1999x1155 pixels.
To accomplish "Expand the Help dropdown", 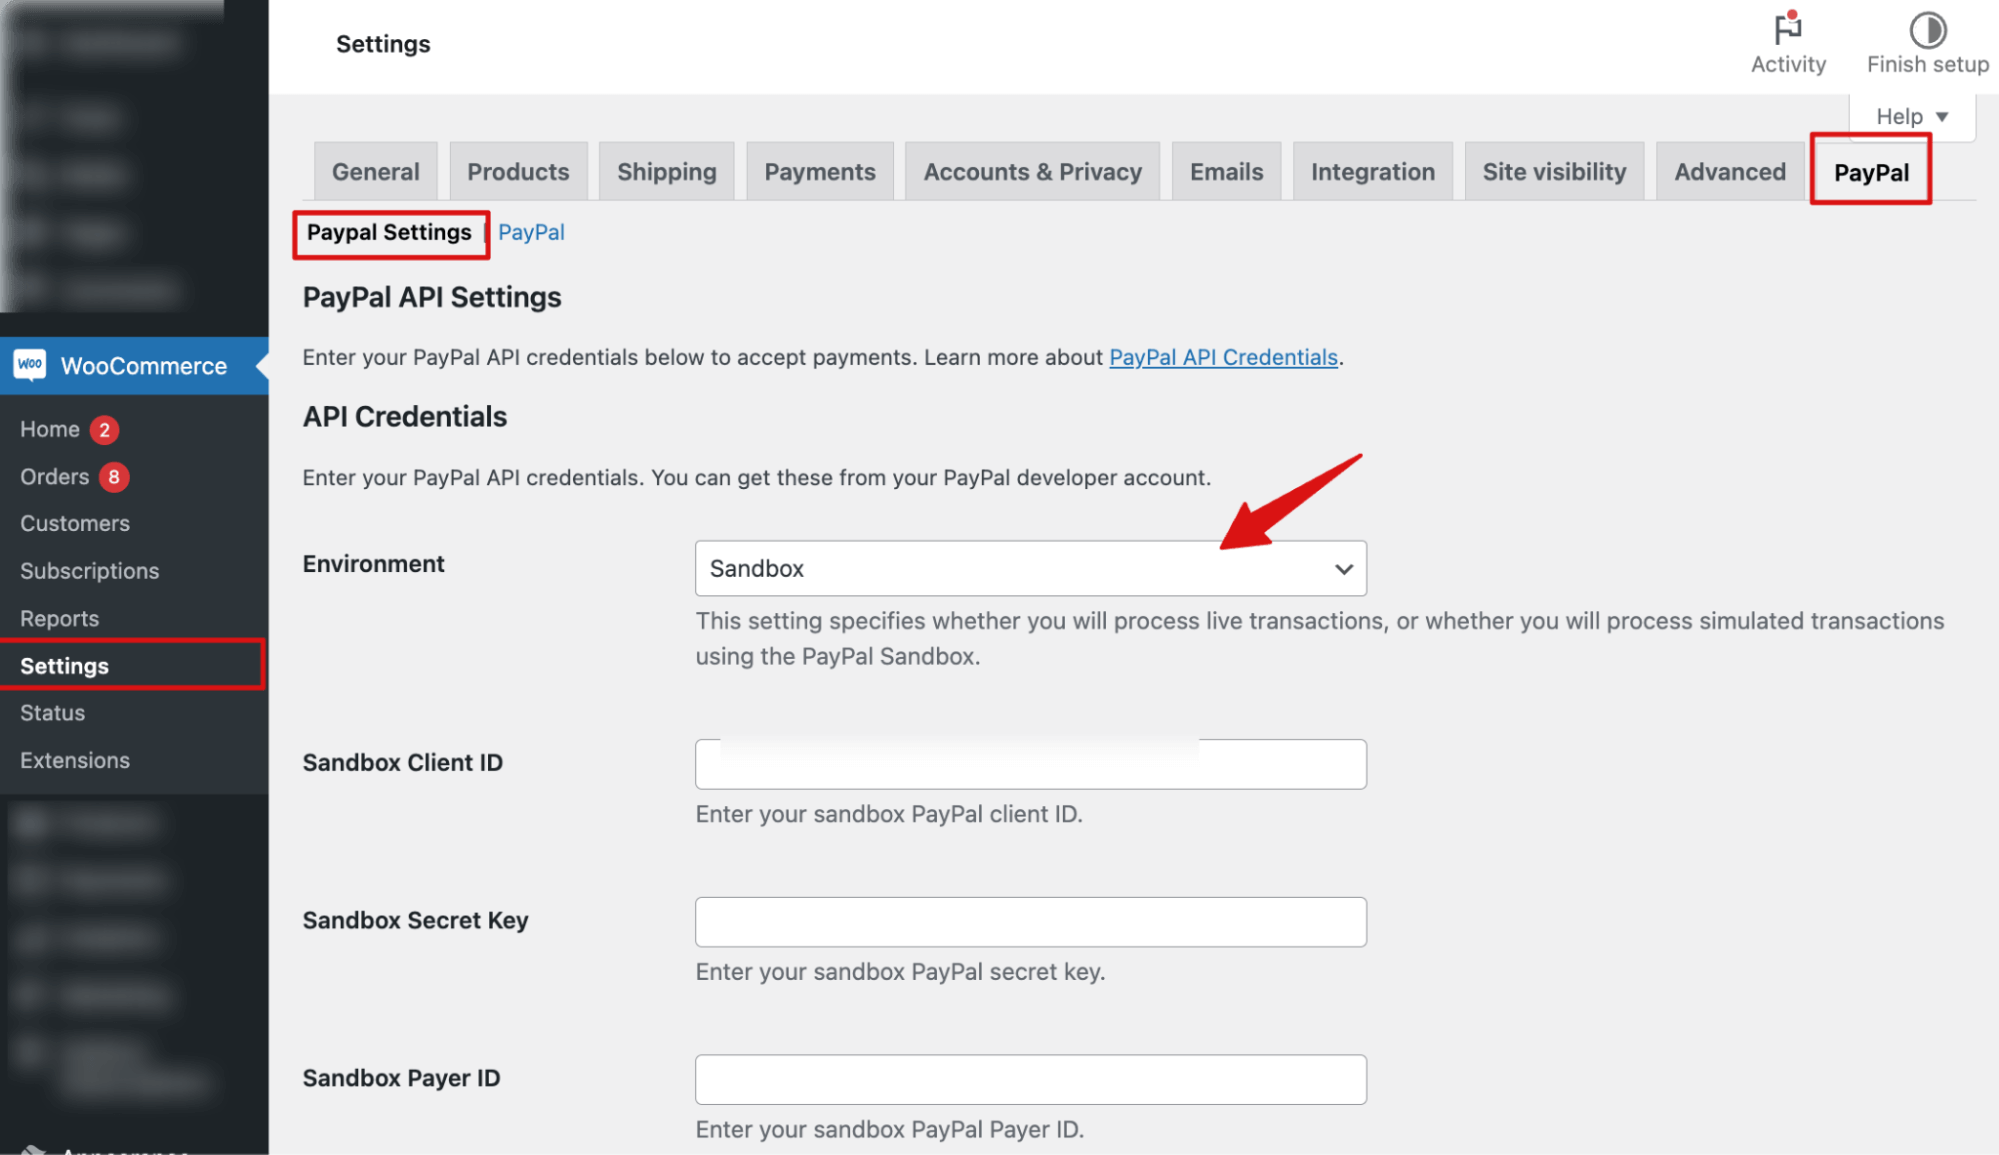I will click(x=1911, y=117).
